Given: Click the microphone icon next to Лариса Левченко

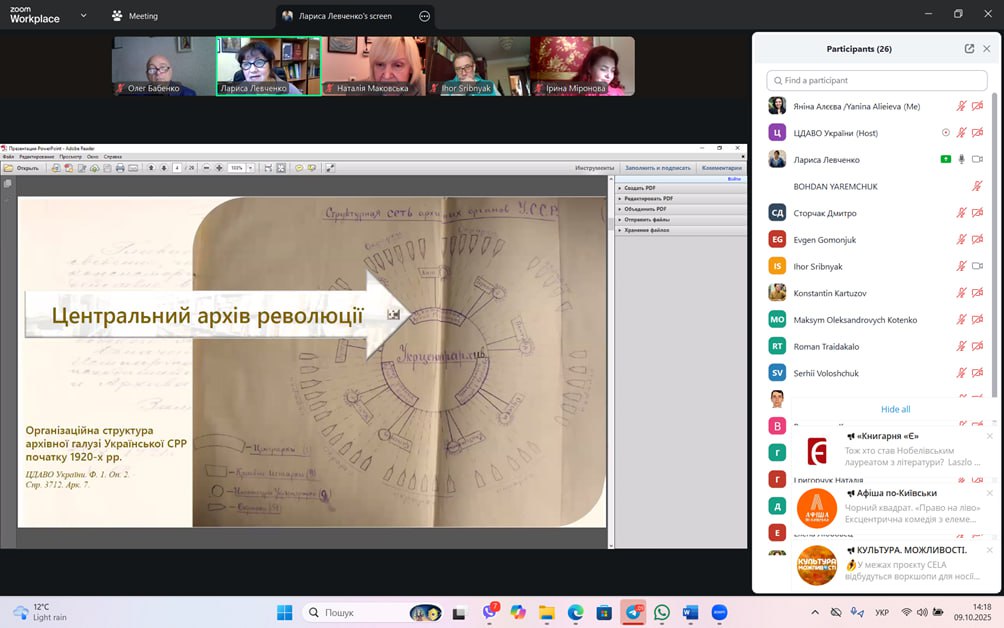Looking at the screenshot, I should 961,159.
